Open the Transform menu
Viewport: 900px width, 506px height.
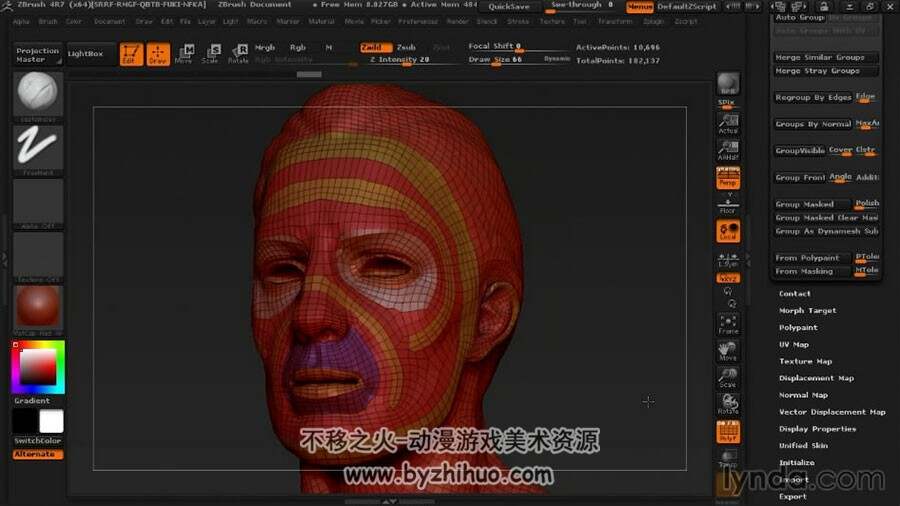point(615,21)
